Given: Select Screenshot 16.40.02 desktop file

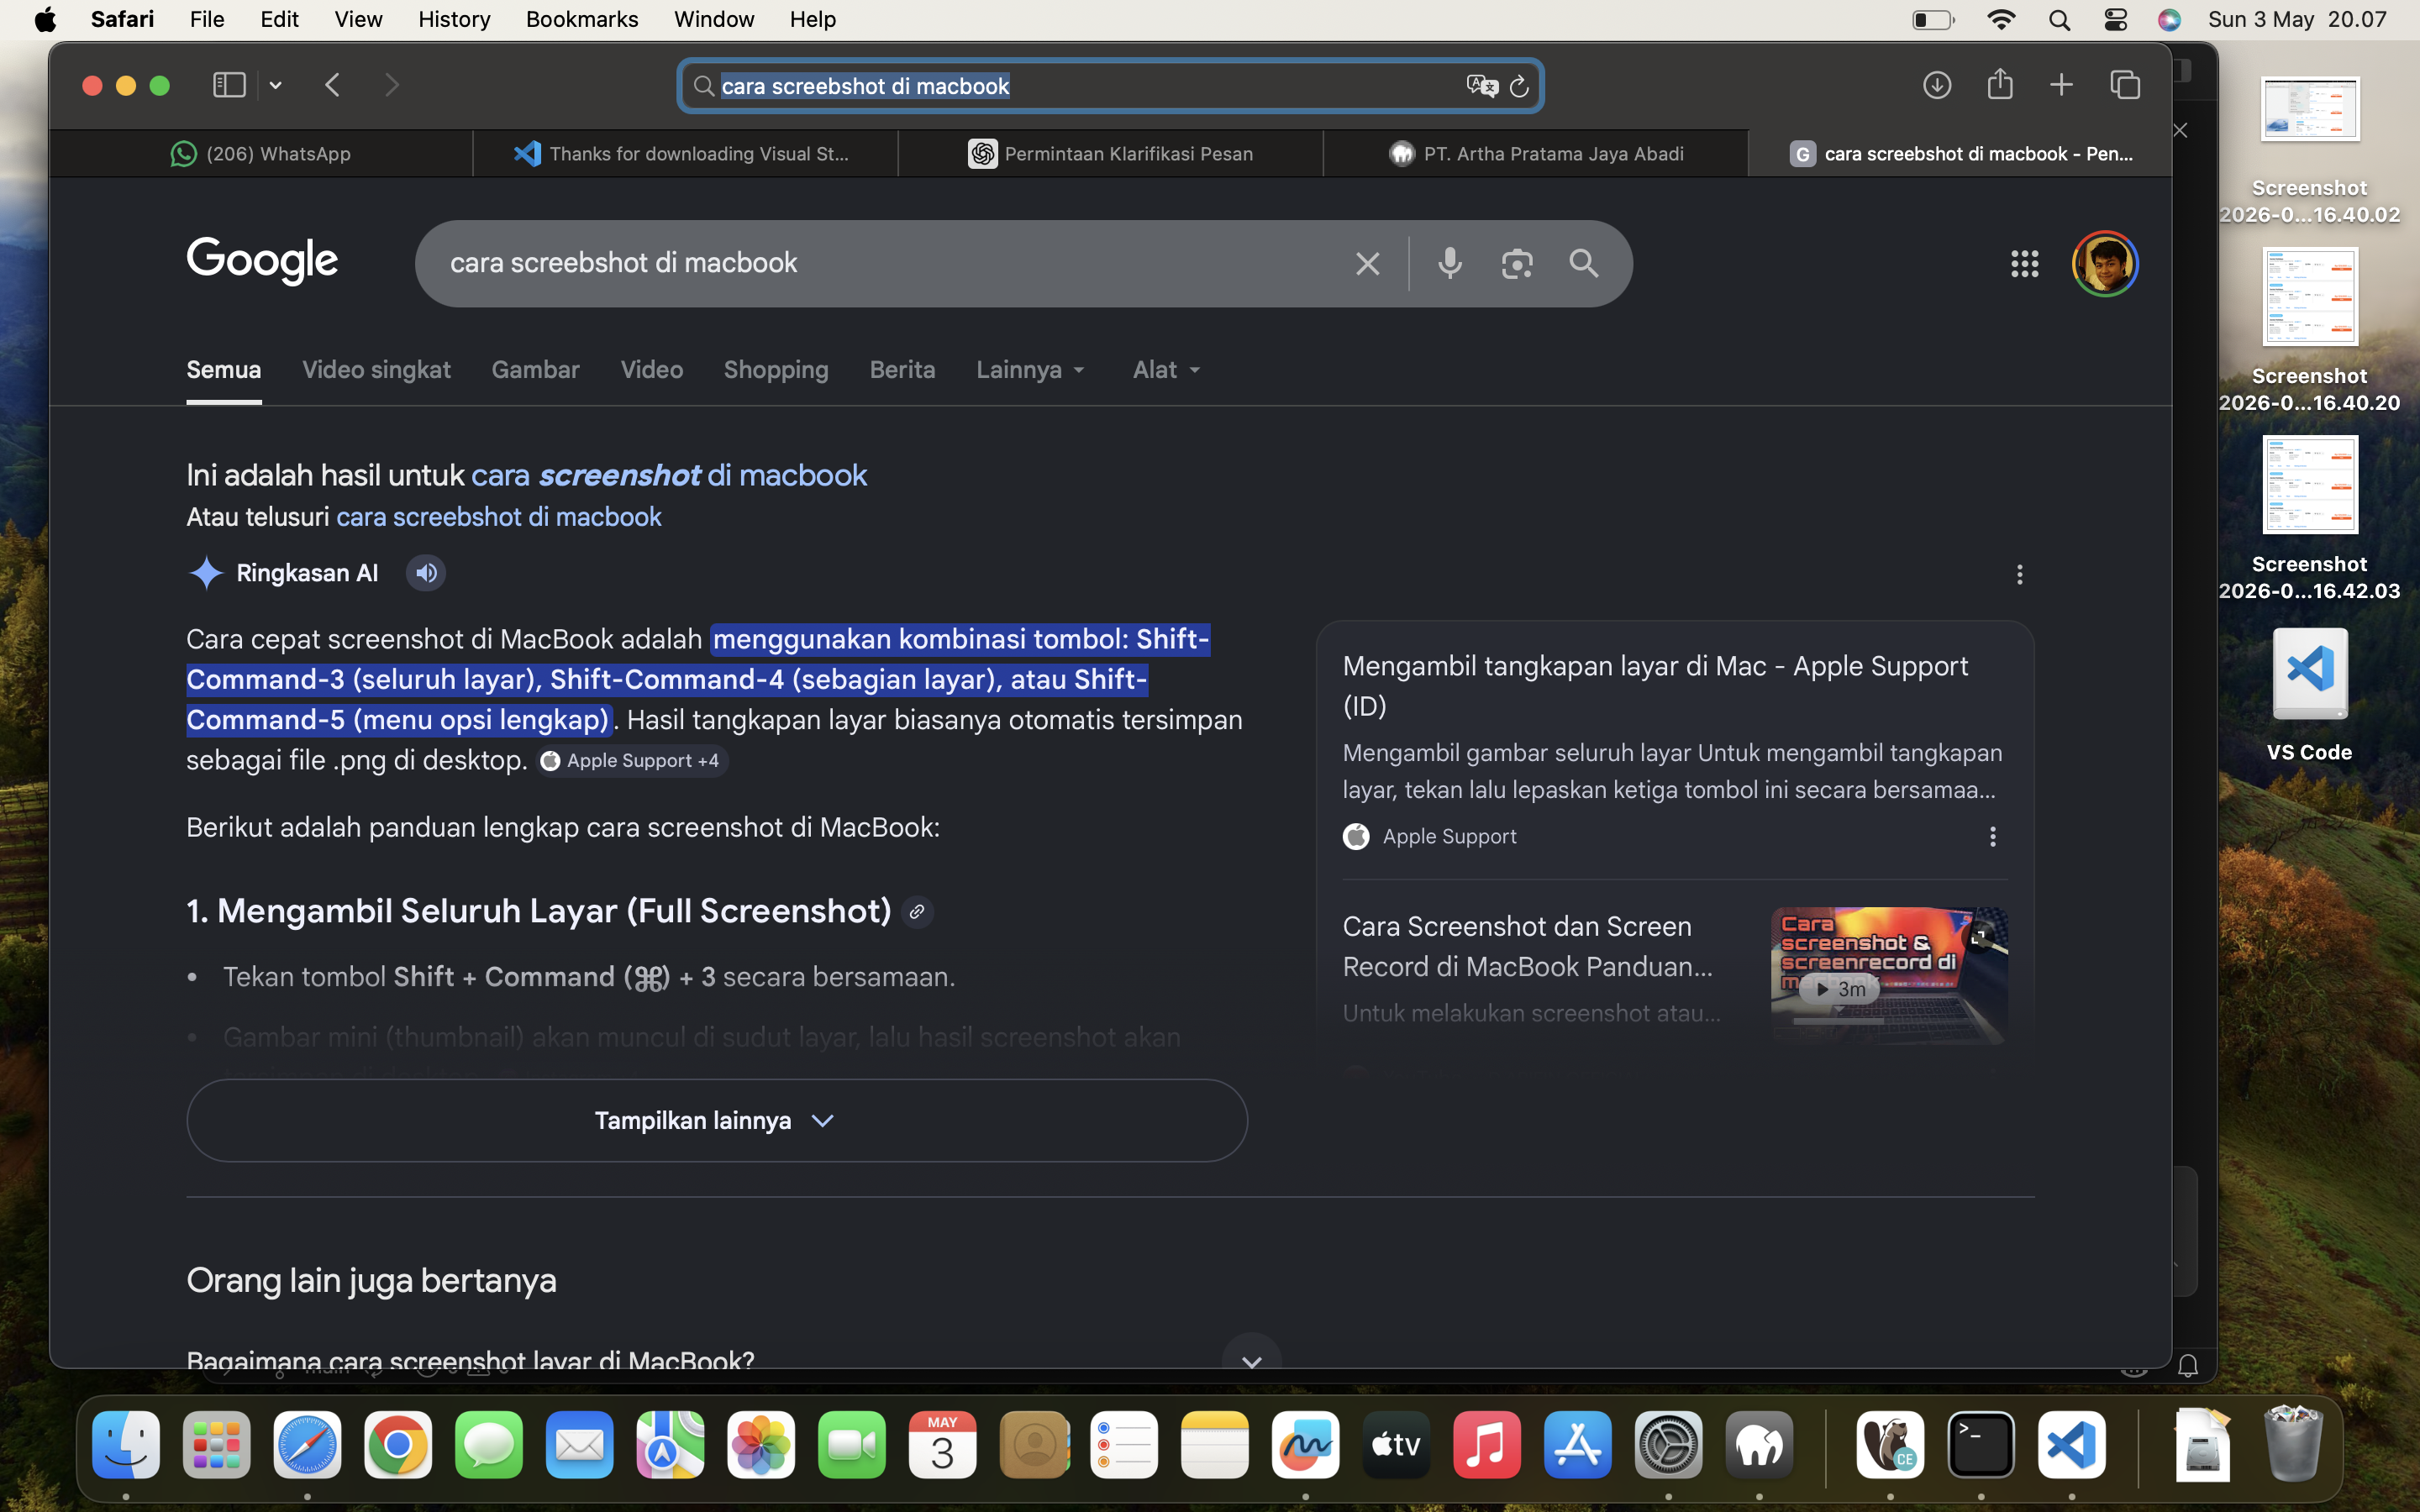Looking at the screenshot, I should coord(2309,150).
